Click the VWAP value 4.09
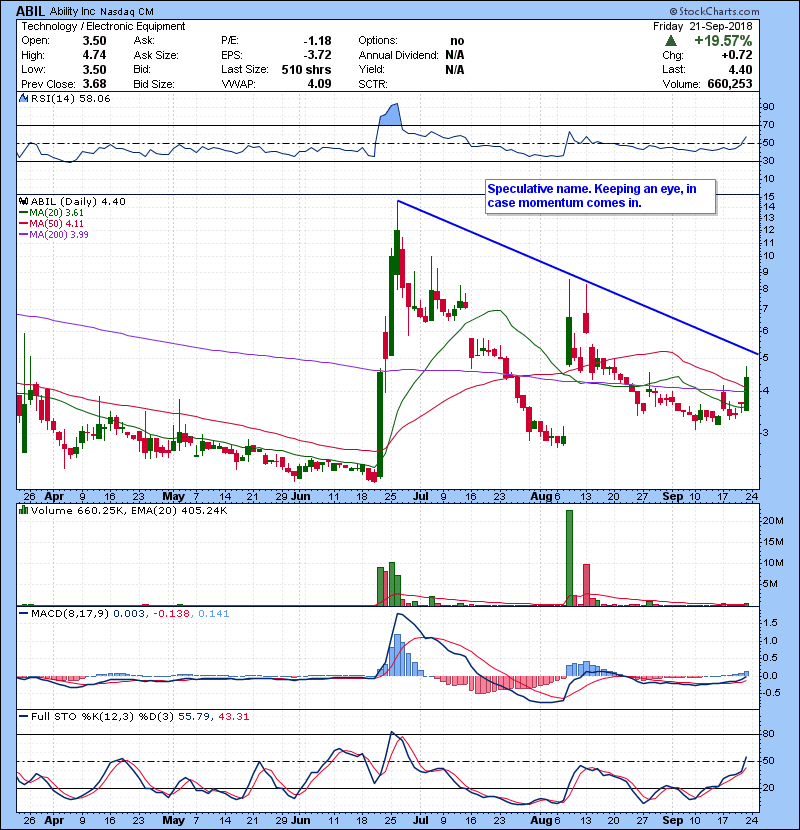 click(319, 84)
